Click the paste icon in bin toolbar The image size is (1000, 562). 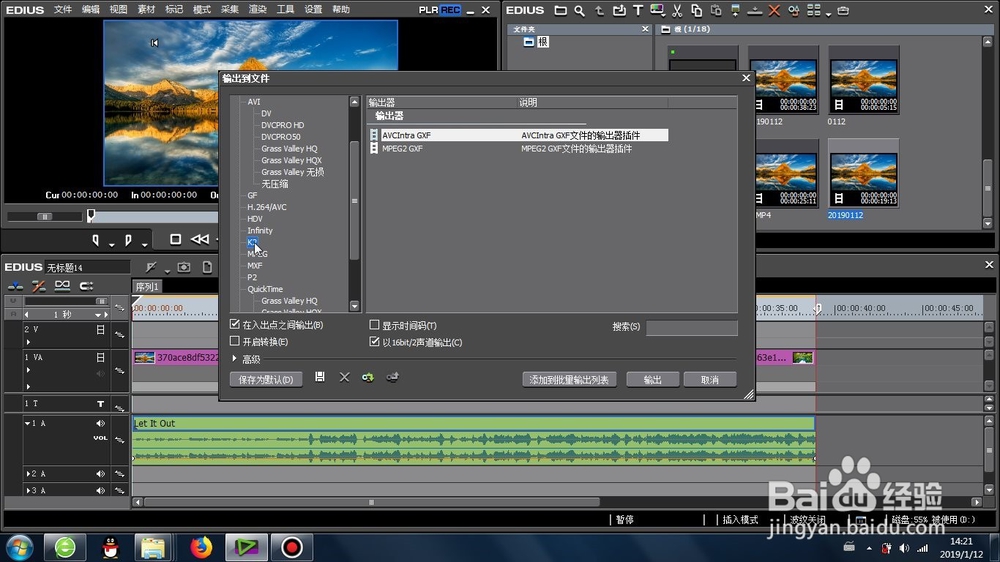click(716, 10)
